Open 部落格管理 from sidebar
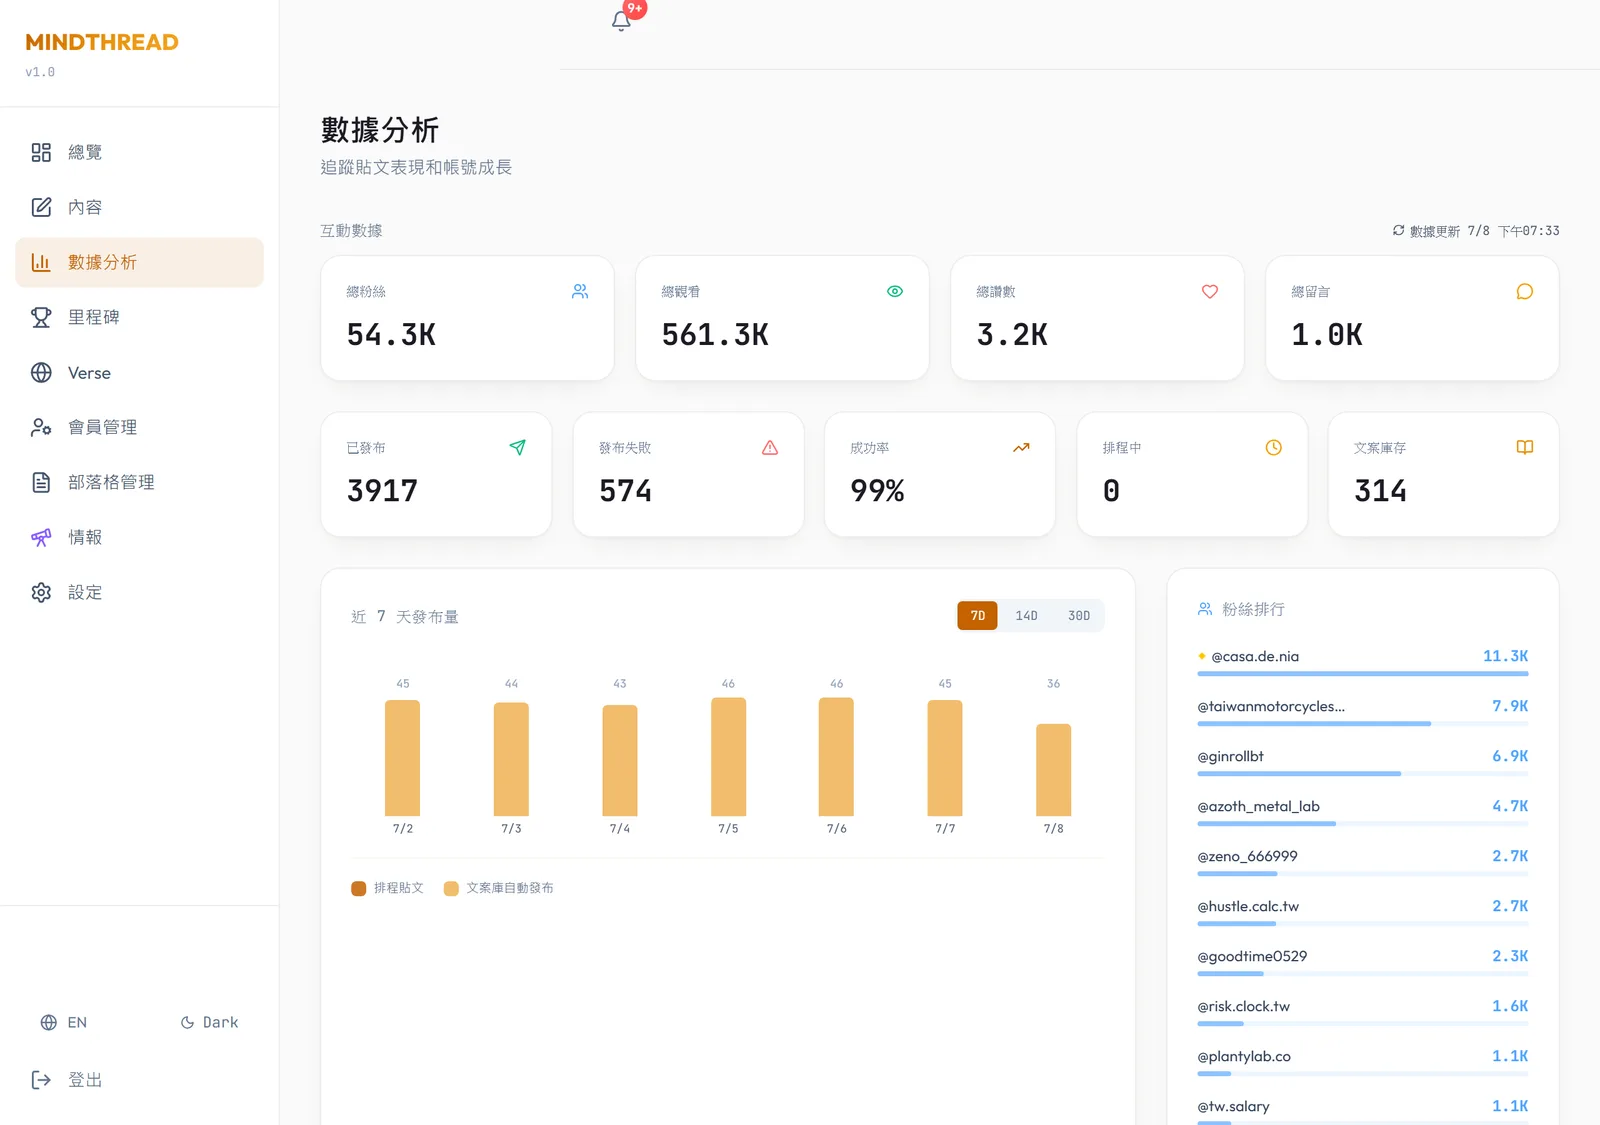 pyautogui.click(x=139, y=482)
